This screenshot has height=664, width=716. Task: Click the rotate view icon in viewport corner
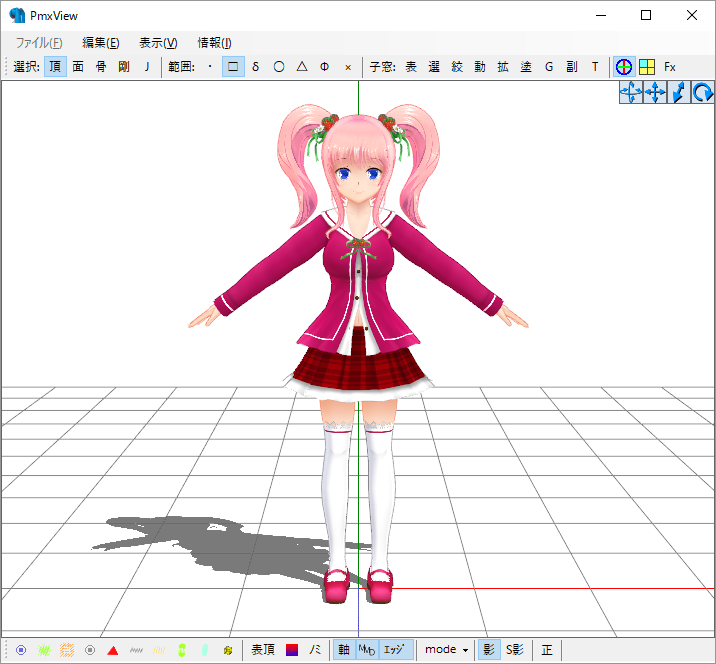(703, 93)
